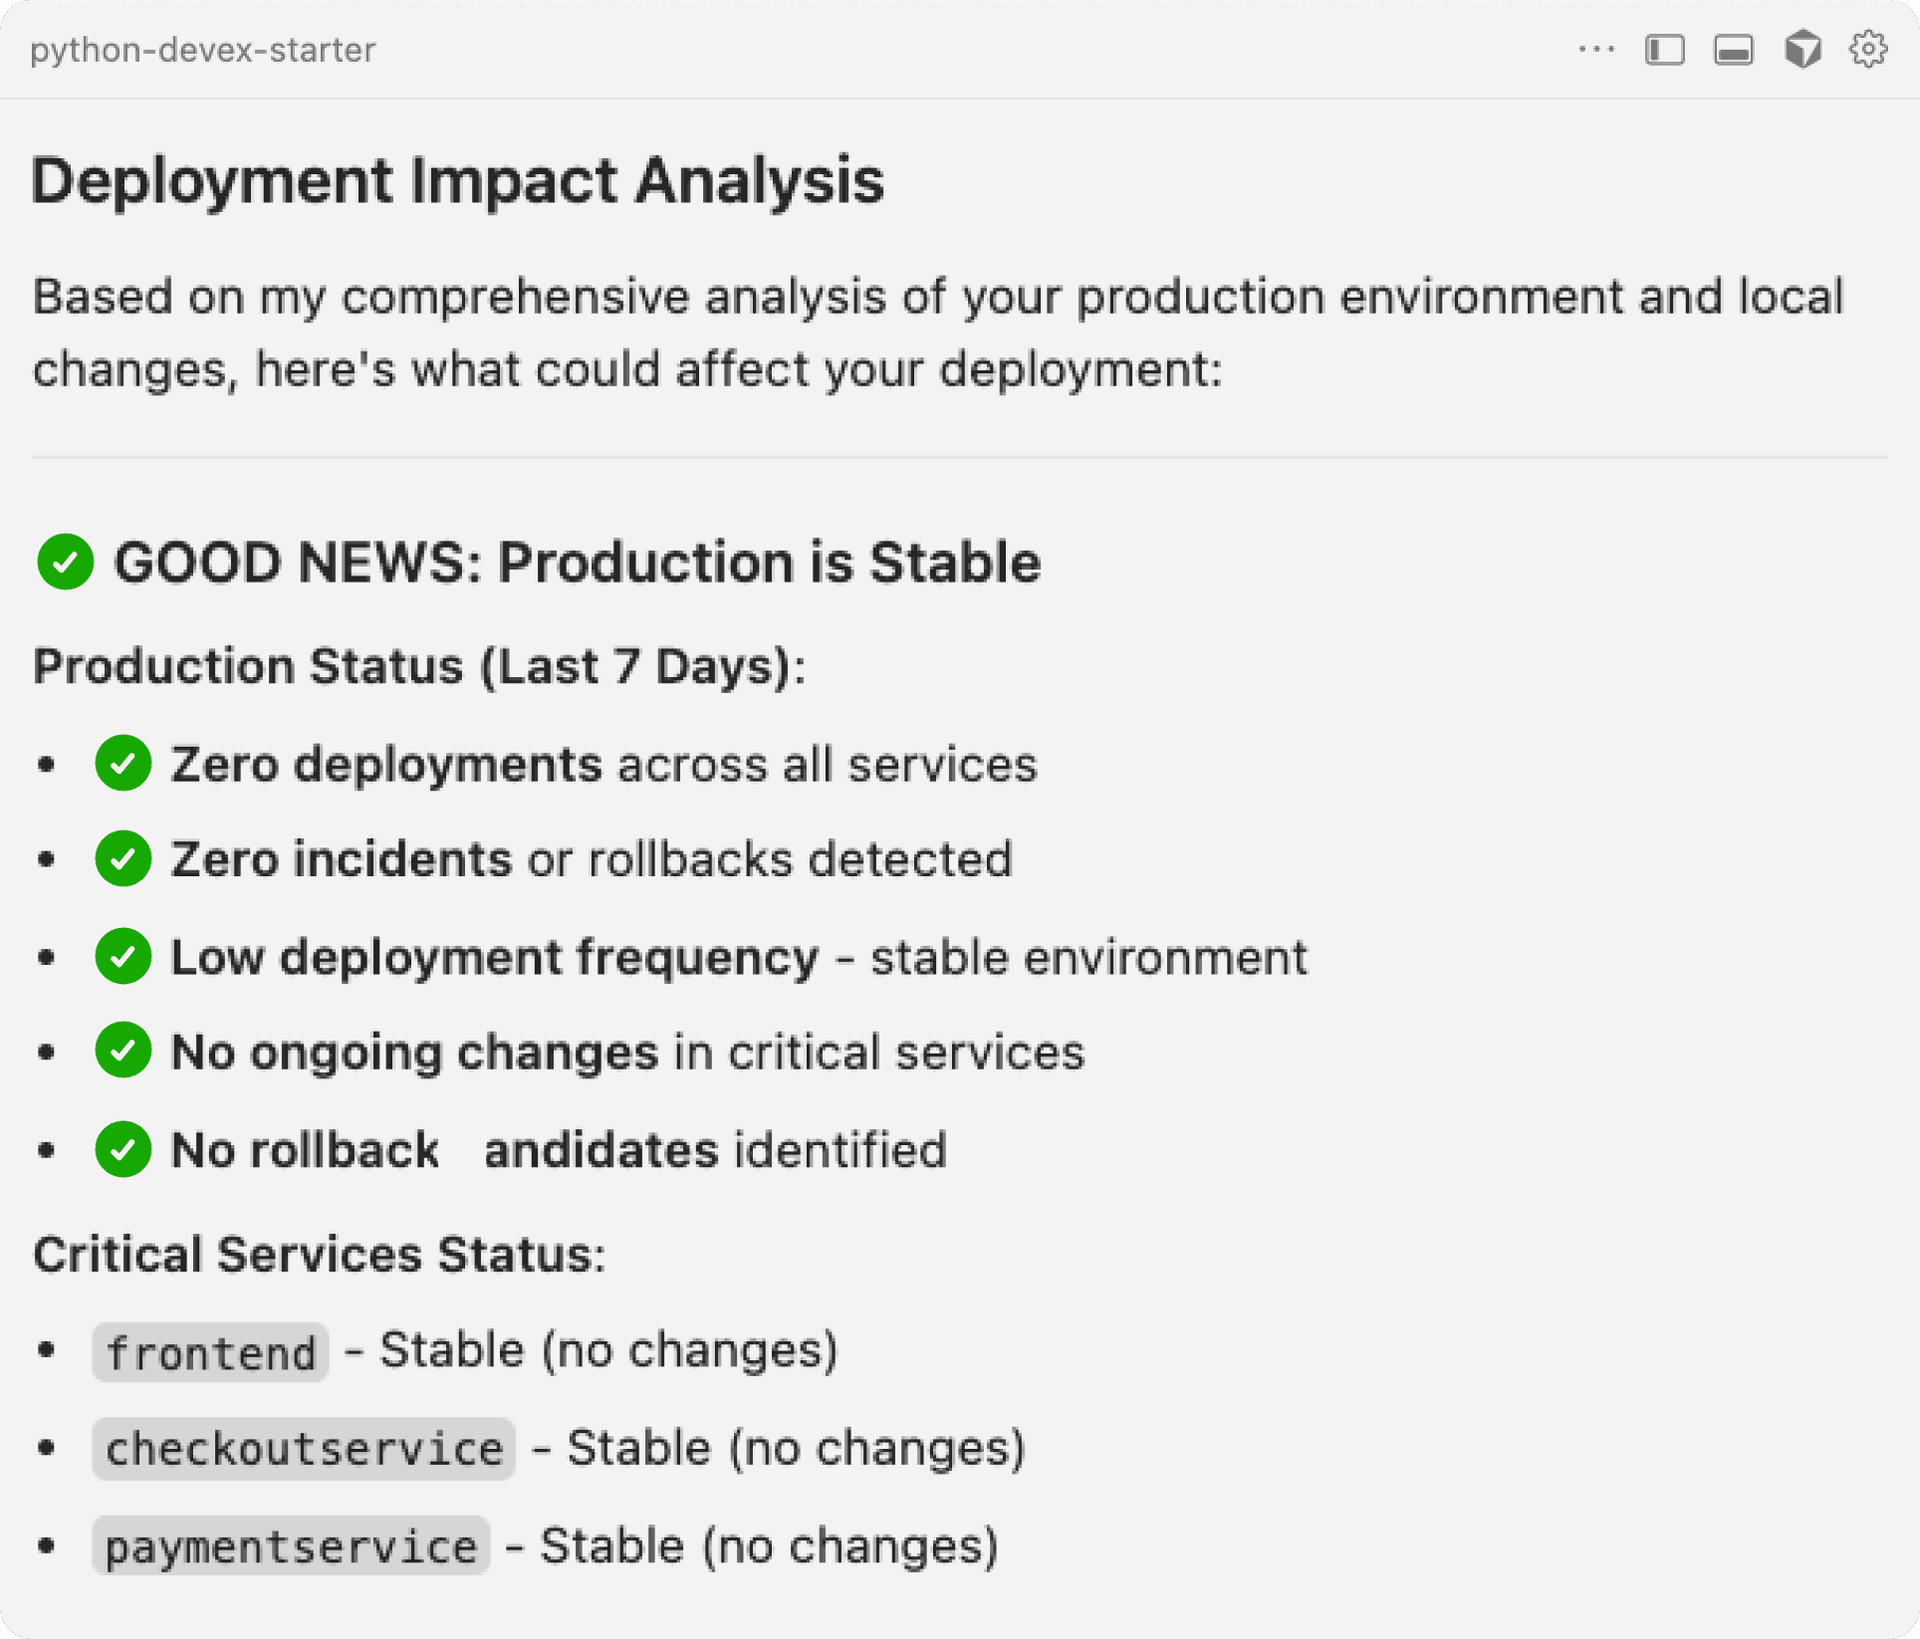Toggle the left sidebar panel icon

pyautogui.click(x=1665, y=50)
